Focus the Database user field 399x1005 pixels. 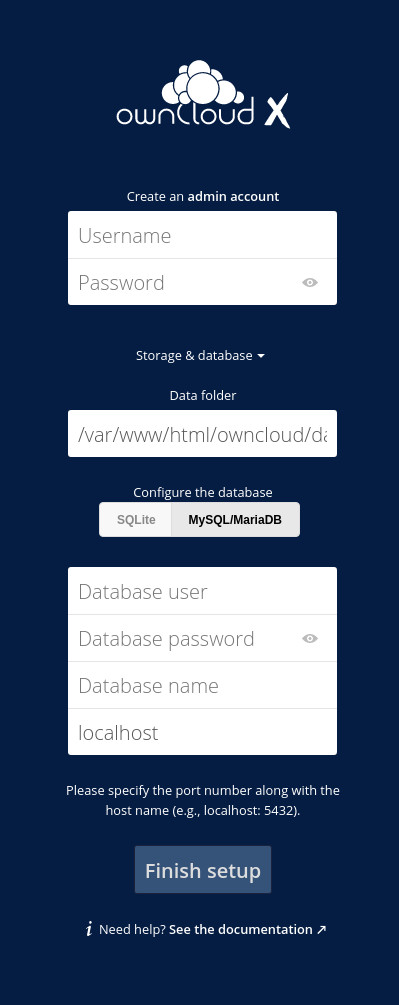[202, 591]
